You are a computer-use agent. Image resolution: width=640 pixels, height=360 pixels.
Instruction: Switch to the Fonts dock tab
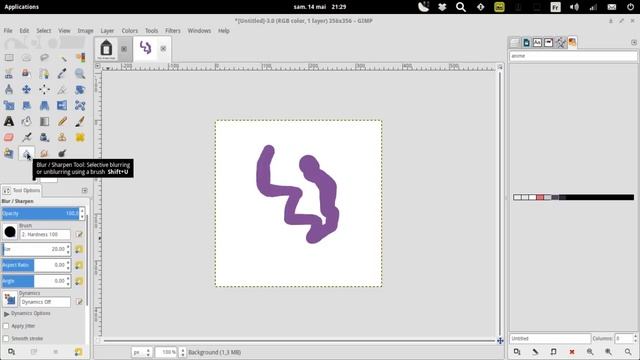click(x=538, y=42)
